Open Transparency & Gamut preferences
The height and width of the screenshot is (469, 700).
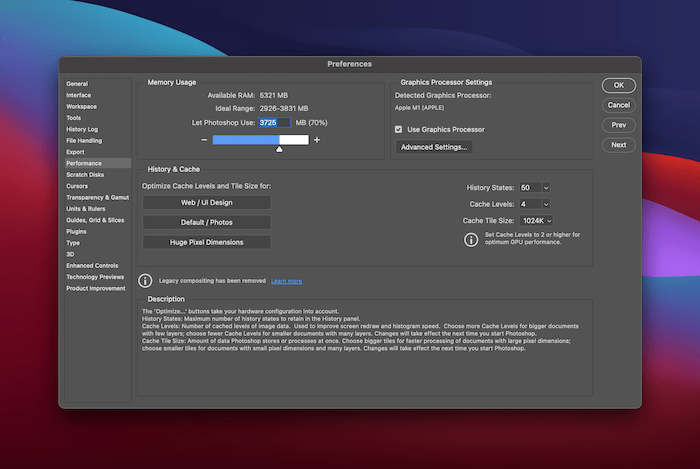click(97, 197)
